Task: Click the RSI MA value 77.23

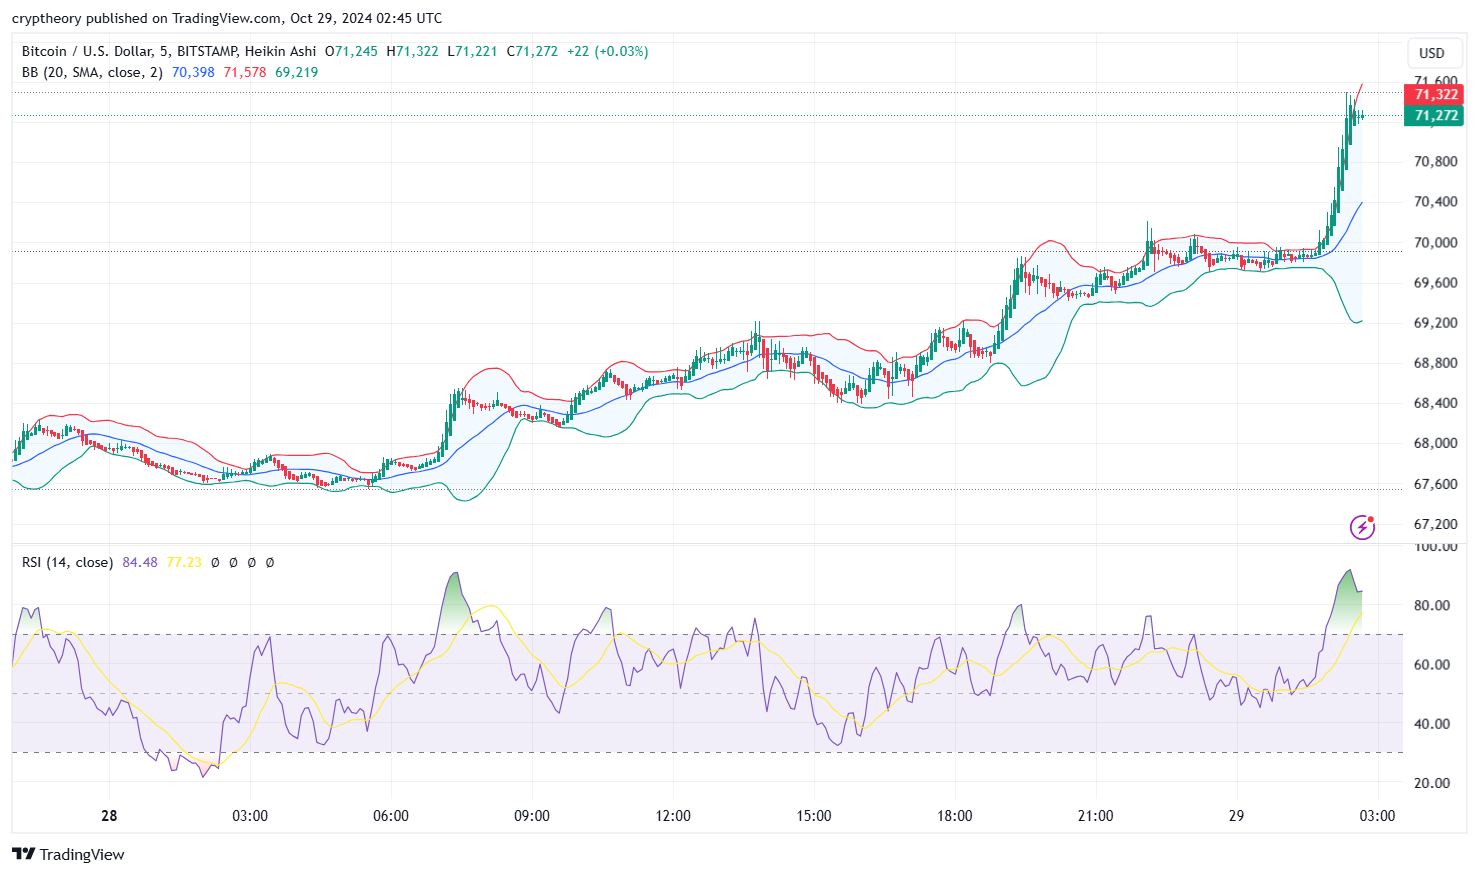Action: click(184, 562)
